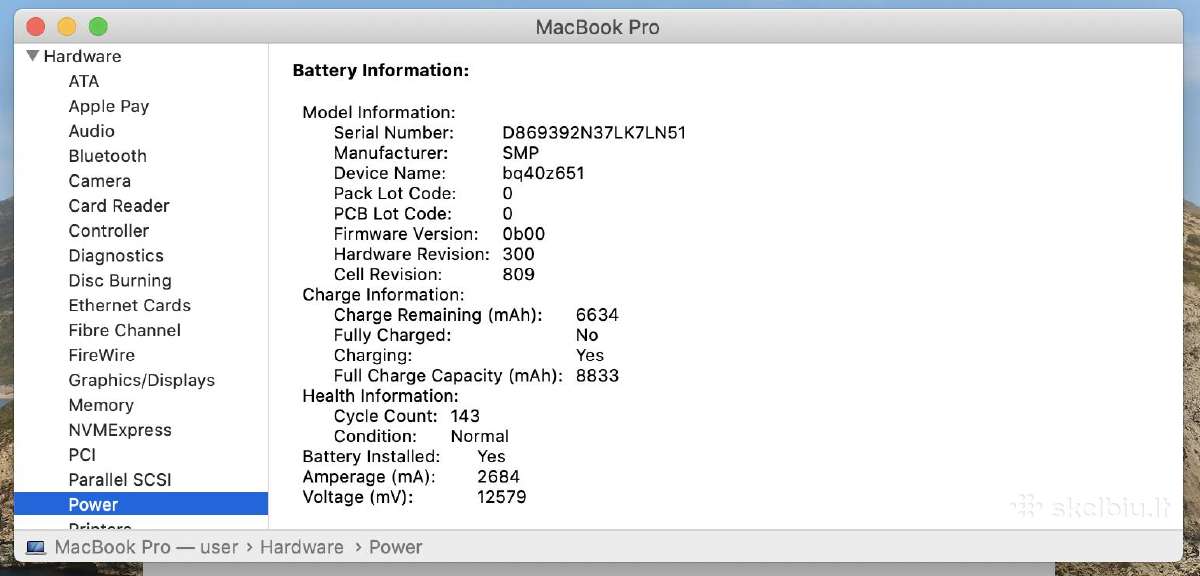Click condition value Normal
Screen dimensions: 1200x576
(479, 436)
